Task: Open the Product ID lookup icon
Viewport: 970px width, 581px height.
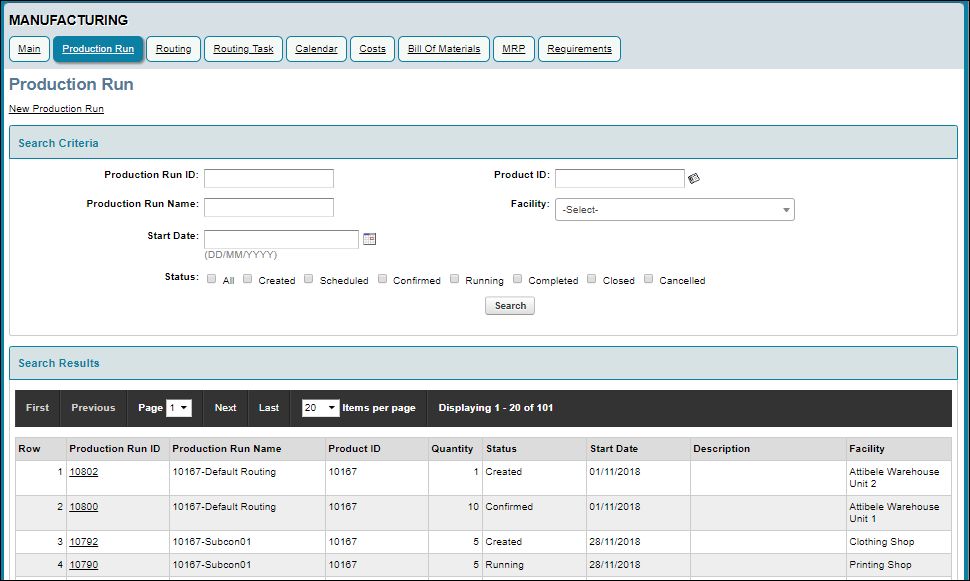Action: click(693, 176)
